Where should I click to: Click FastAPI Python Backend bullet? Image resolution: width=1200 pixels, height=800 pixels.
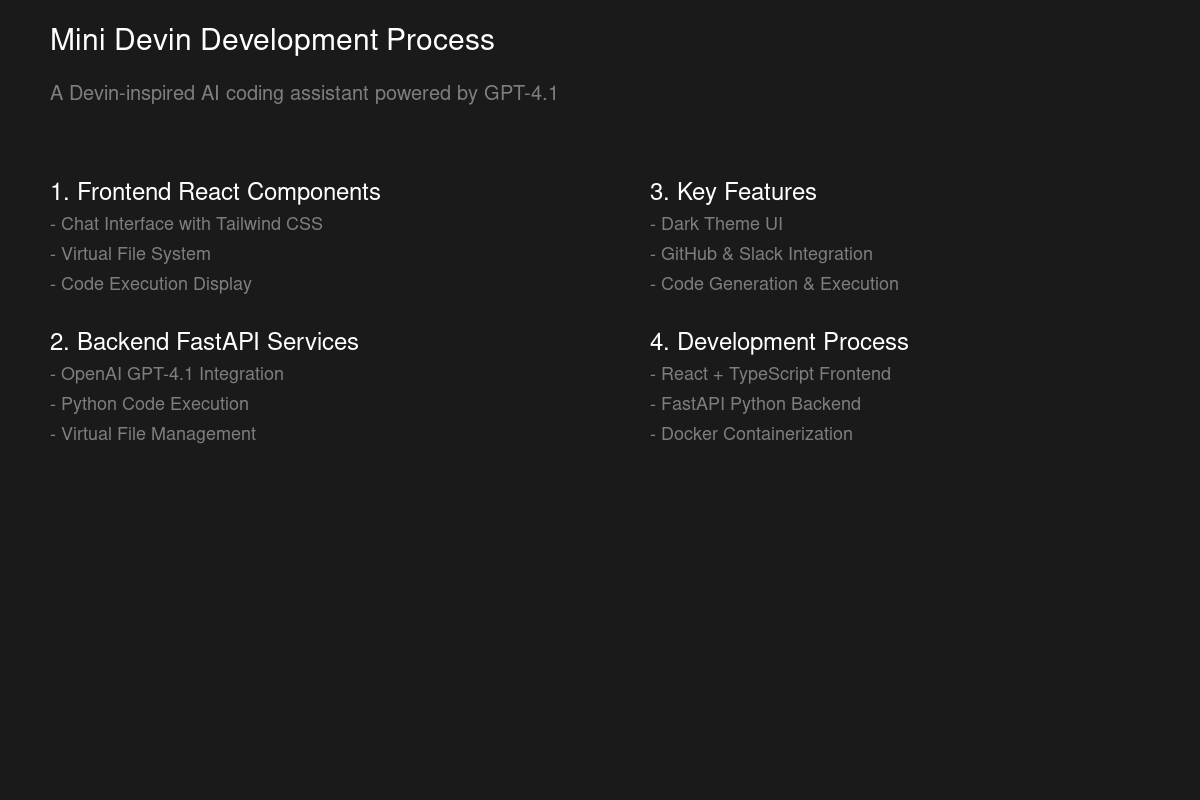coord(756,404)
